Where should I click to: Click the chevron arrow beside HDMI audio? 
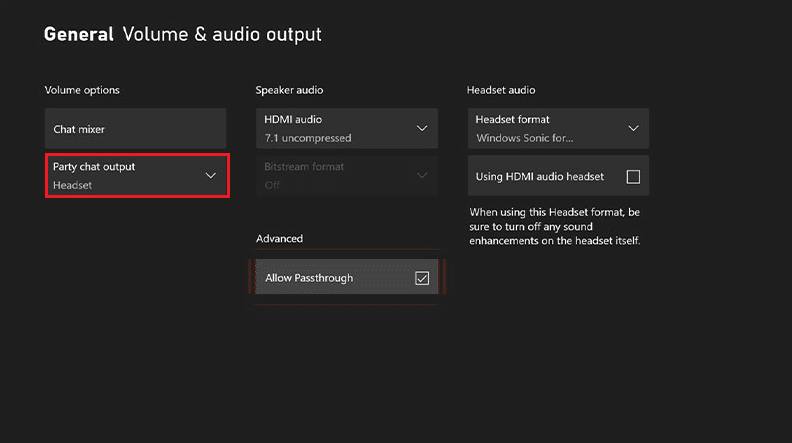(421, 129)
